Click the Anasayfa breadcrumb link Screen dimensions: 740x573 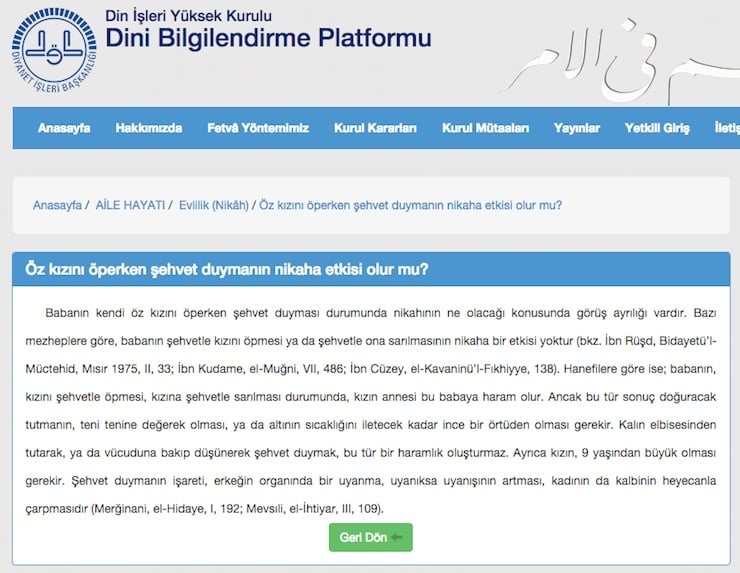point(57,205)
